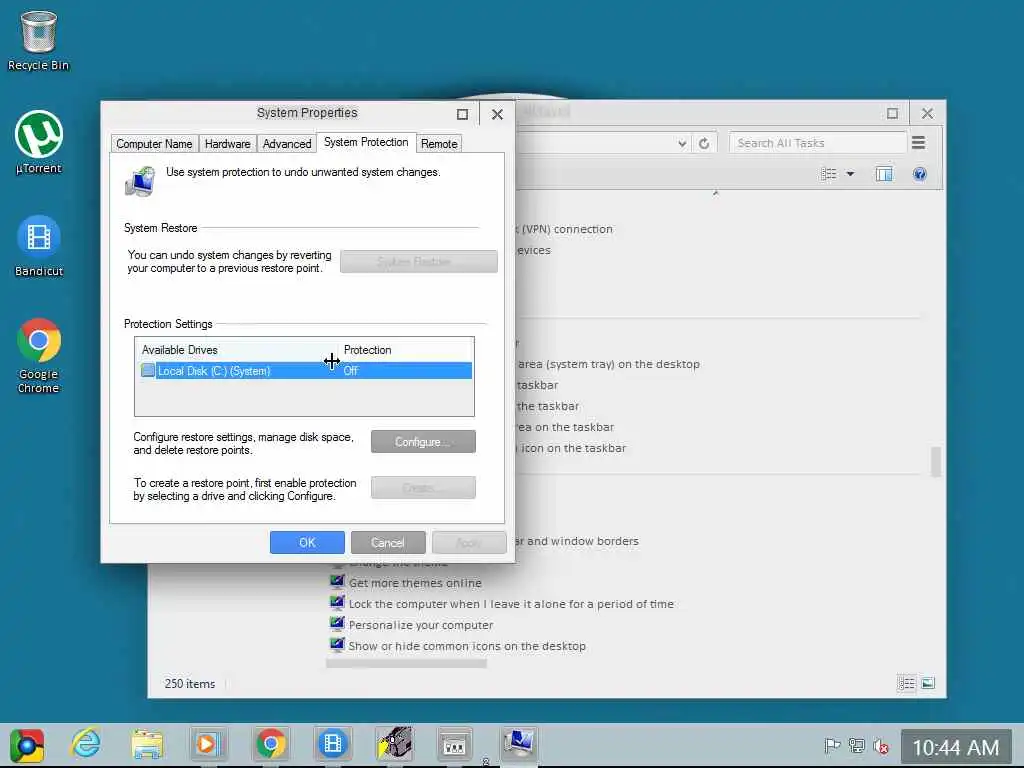Switch to Bandicut in the taskbar
The width and height of the screenshot is (1024, 768).
[332, 744]
